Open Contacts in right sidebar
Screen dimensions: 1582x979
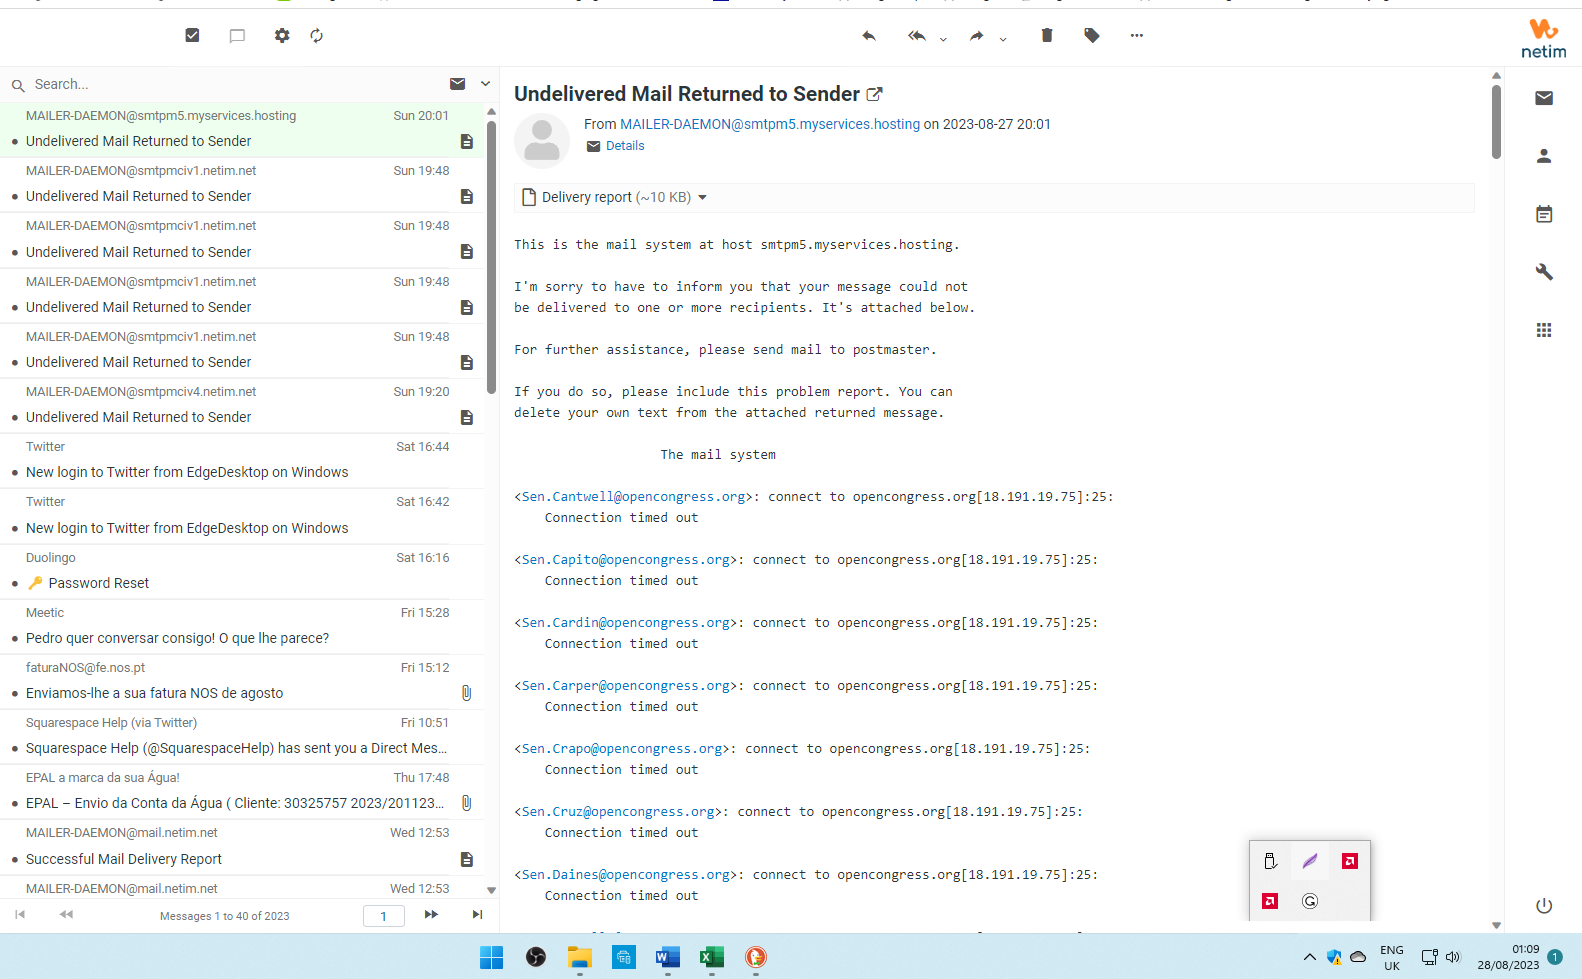point(1544,156)
